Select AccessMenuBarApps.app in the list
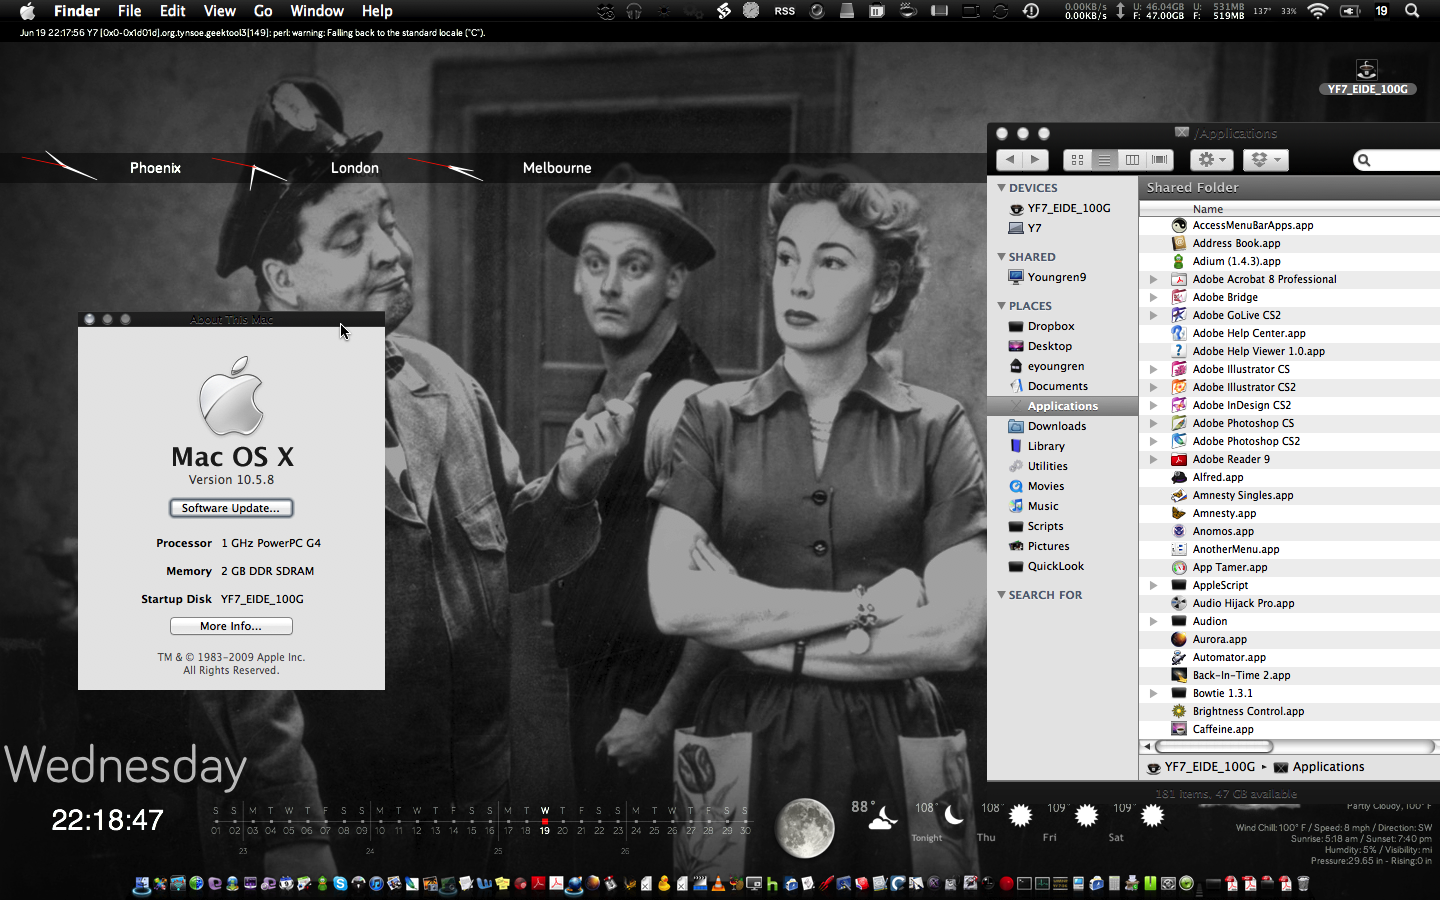Image resolution: width=1440 pixels, height=900 pixels. click(1289, 225)
